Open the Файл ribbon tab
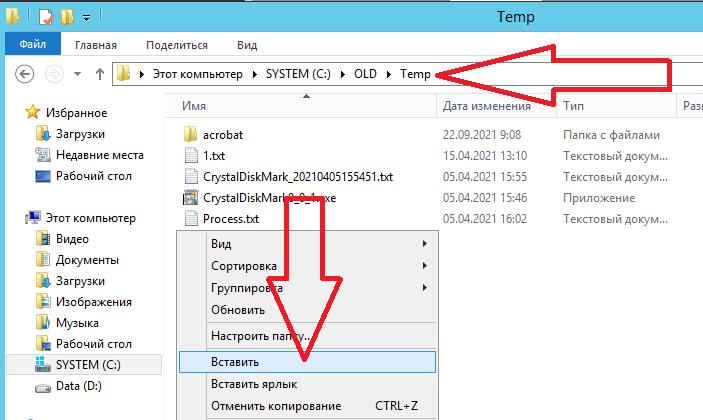The width and height of the screenshot is (703, 420). [x=33, y=44]
